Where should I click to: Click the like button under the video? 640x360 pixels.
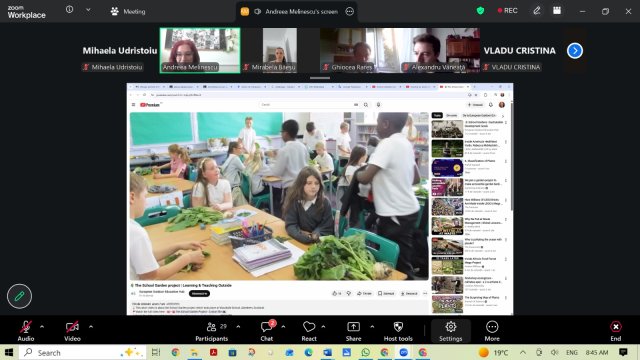pyautogui.click(x=337, y=293)
